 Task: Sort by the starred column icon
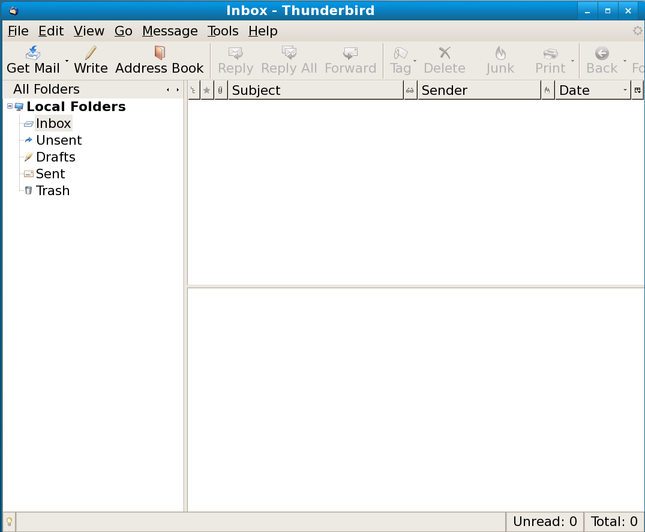pyautogui.click(x=207, y=90)
